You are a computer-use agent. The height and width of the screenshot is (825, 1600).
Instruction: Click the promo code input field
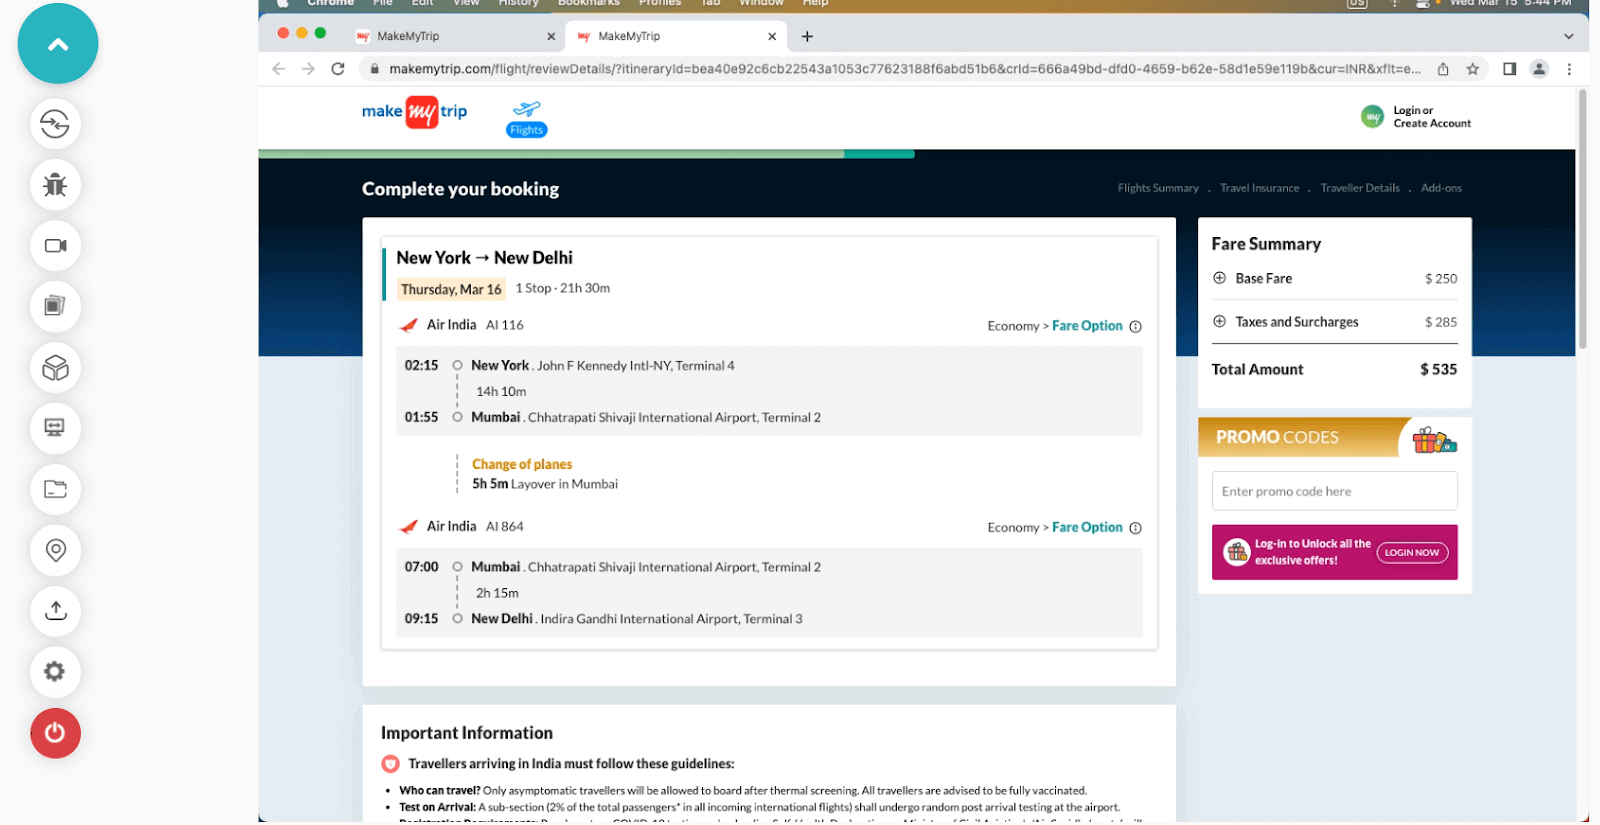click(1334, 491)
